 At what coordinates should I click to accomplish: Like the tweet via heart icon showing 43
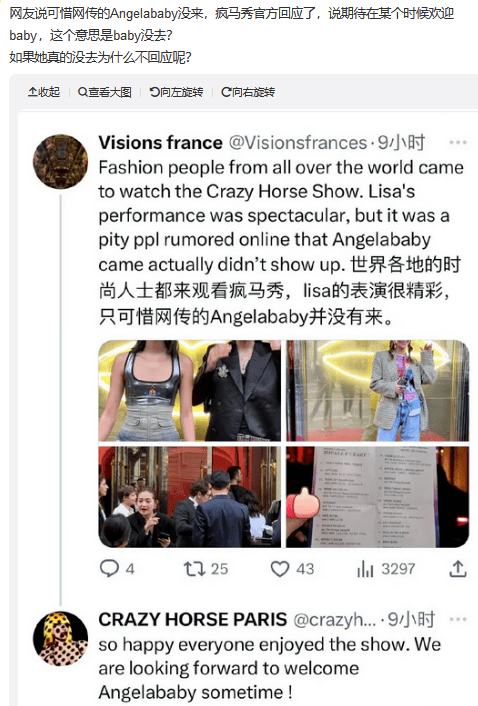280,569
